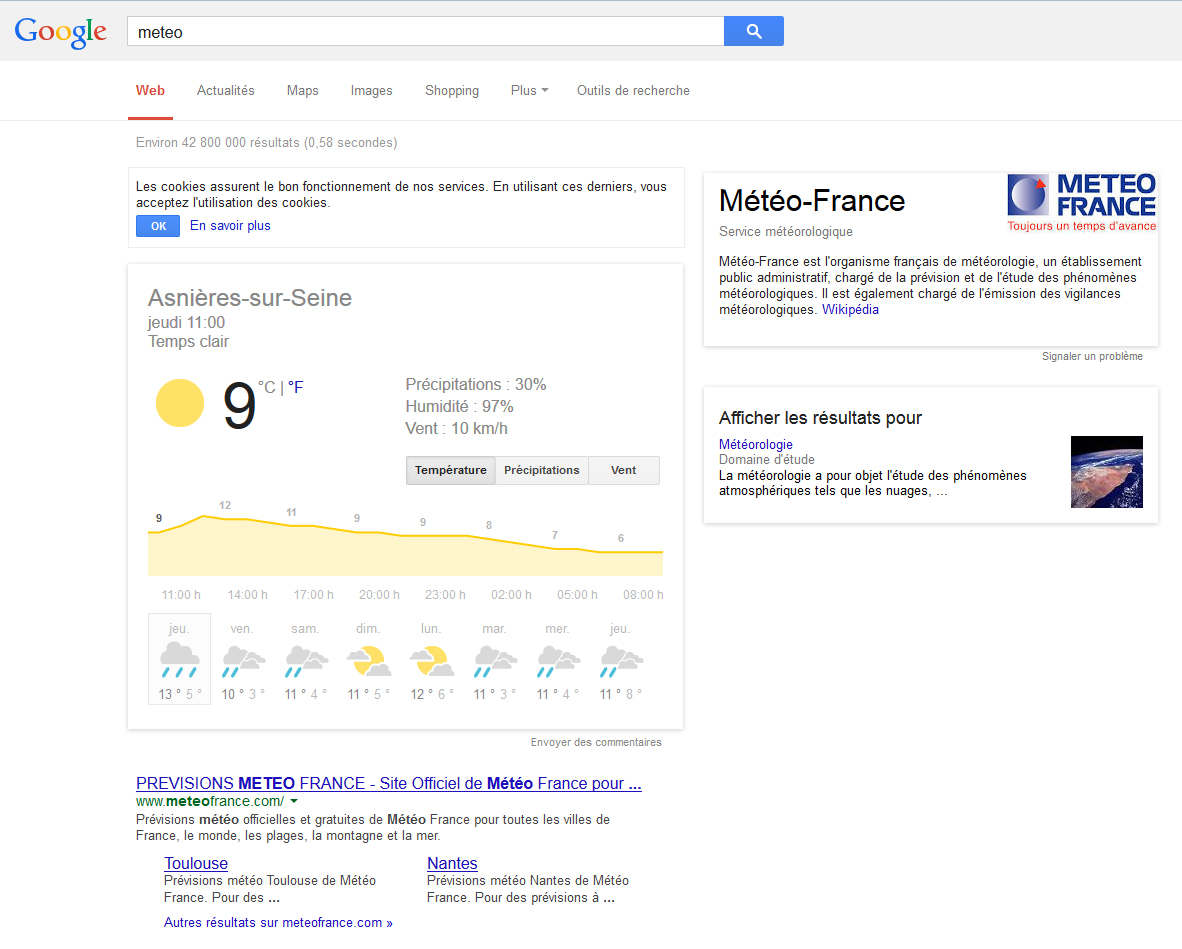Open the Earth thumbnail for Météorologie
Image resolution: width=1182 pixels, height=949 pixels.
tap(1107, 472)
